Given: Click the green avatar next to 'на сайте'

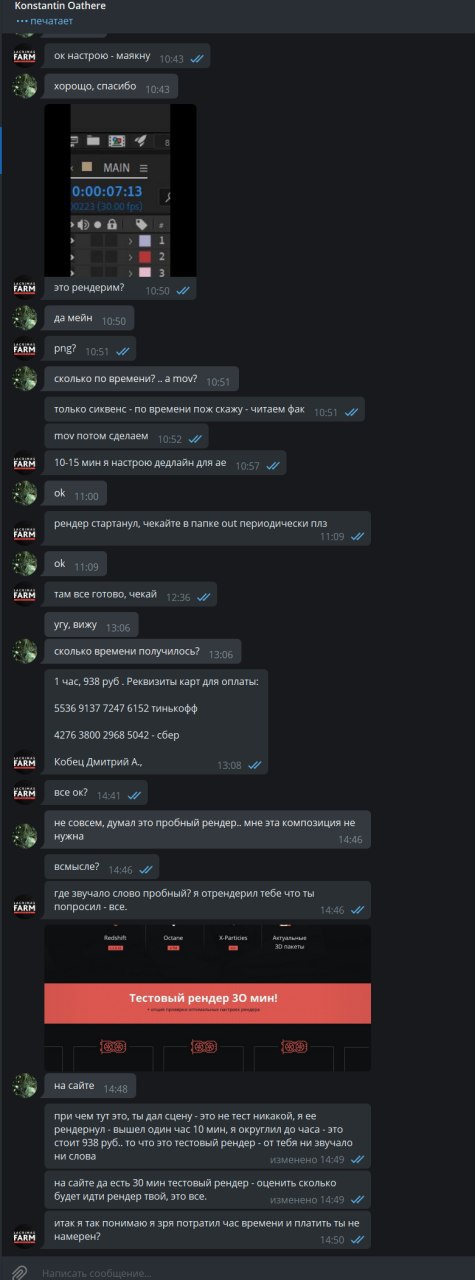Looking at the screenshot, I should point(24,1084).
